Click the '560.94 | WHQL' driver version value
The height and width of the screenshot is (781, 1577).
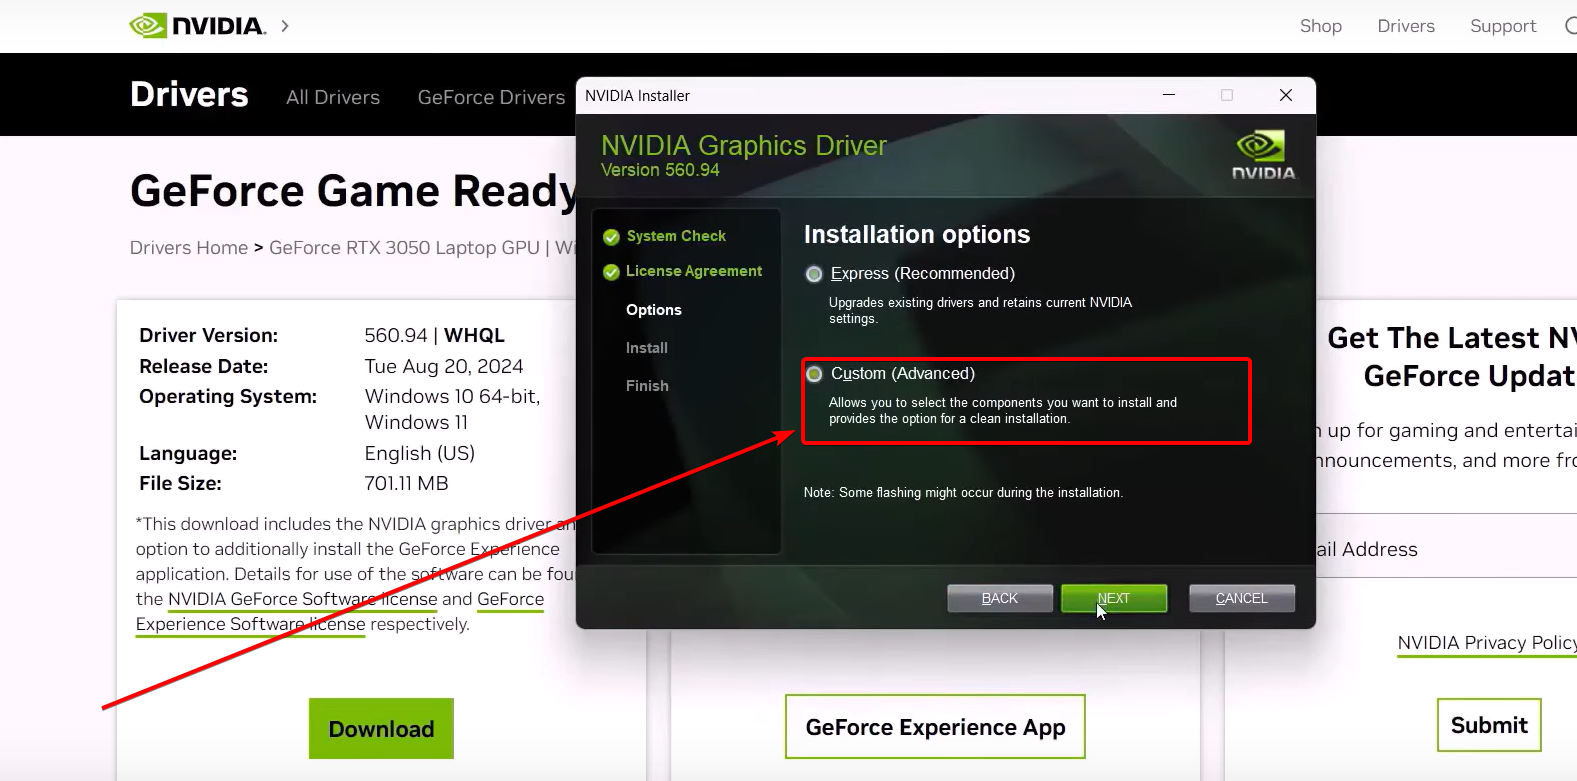point(434,335)
